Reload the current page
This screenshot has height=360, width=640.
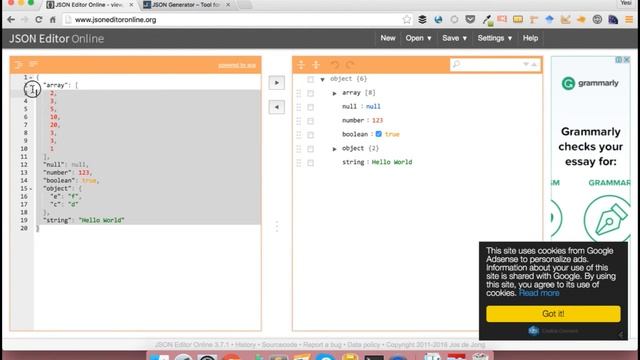[38, 20]
